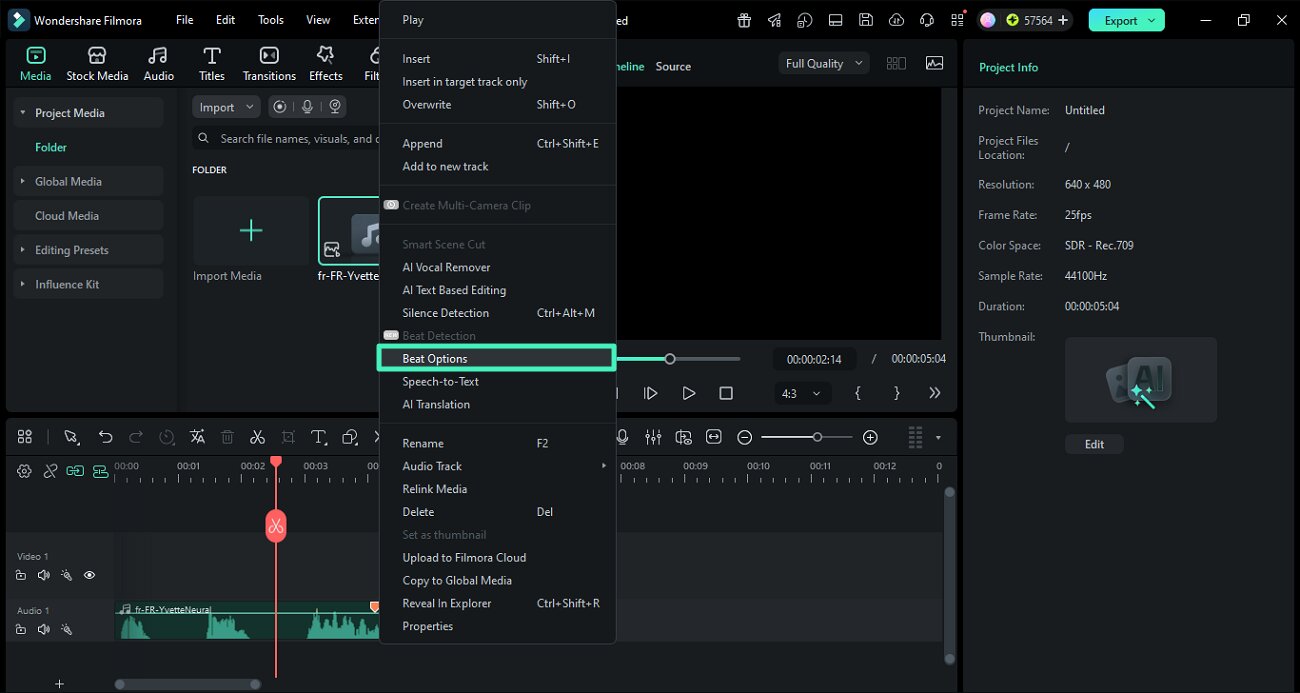Select Silence Detection in context menu

(497, 313)
